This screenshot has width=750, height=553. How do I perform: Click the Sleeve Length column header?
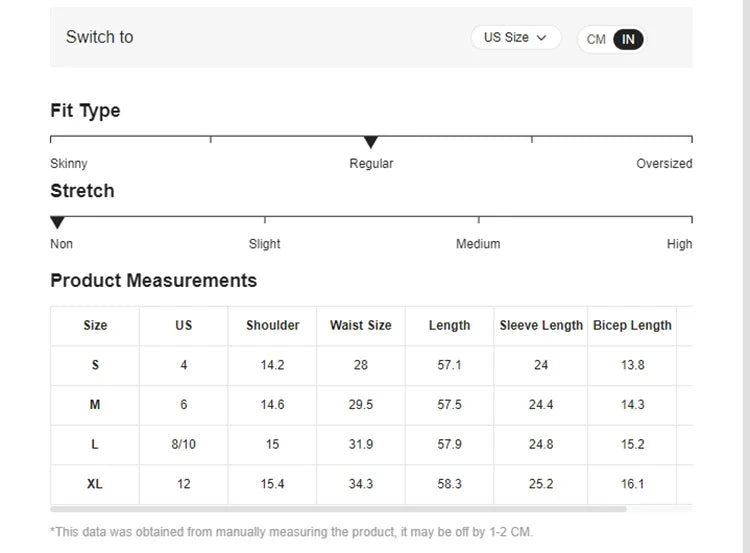541,325
